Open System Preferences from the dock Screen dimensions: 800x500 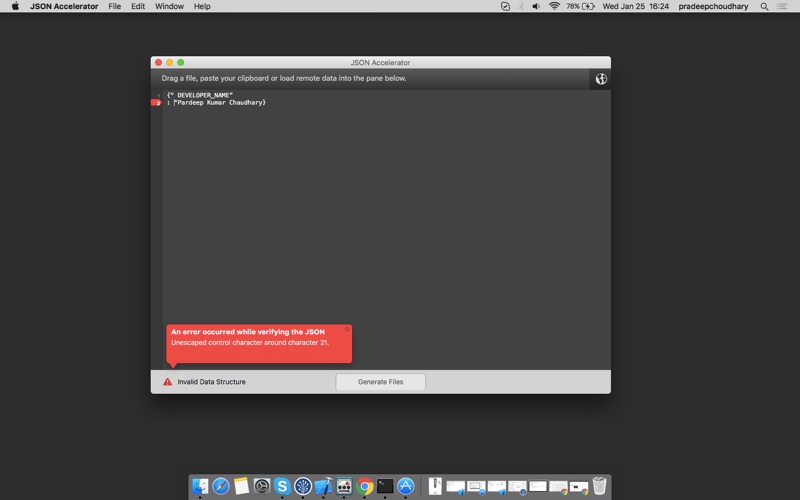point(262,486)
